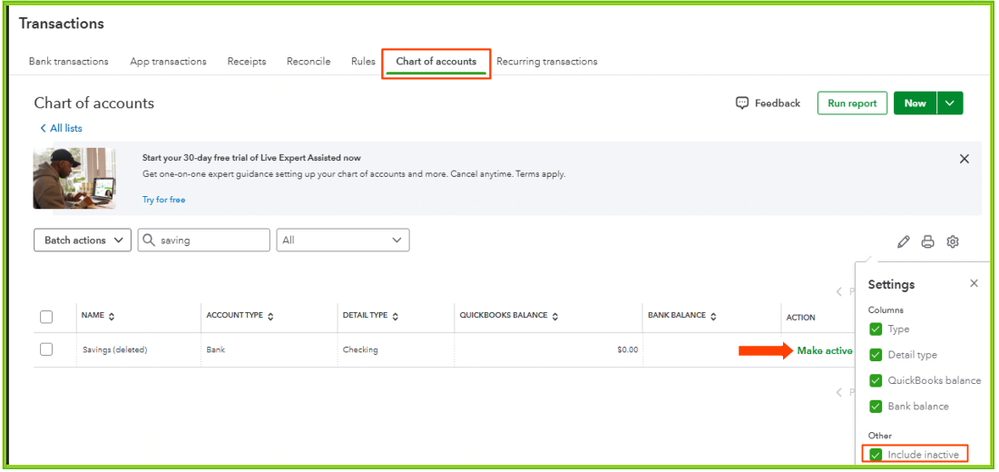This screenshot has width=999, height=472.
Task: Click the New account button
Action: [x=915, y=103]
